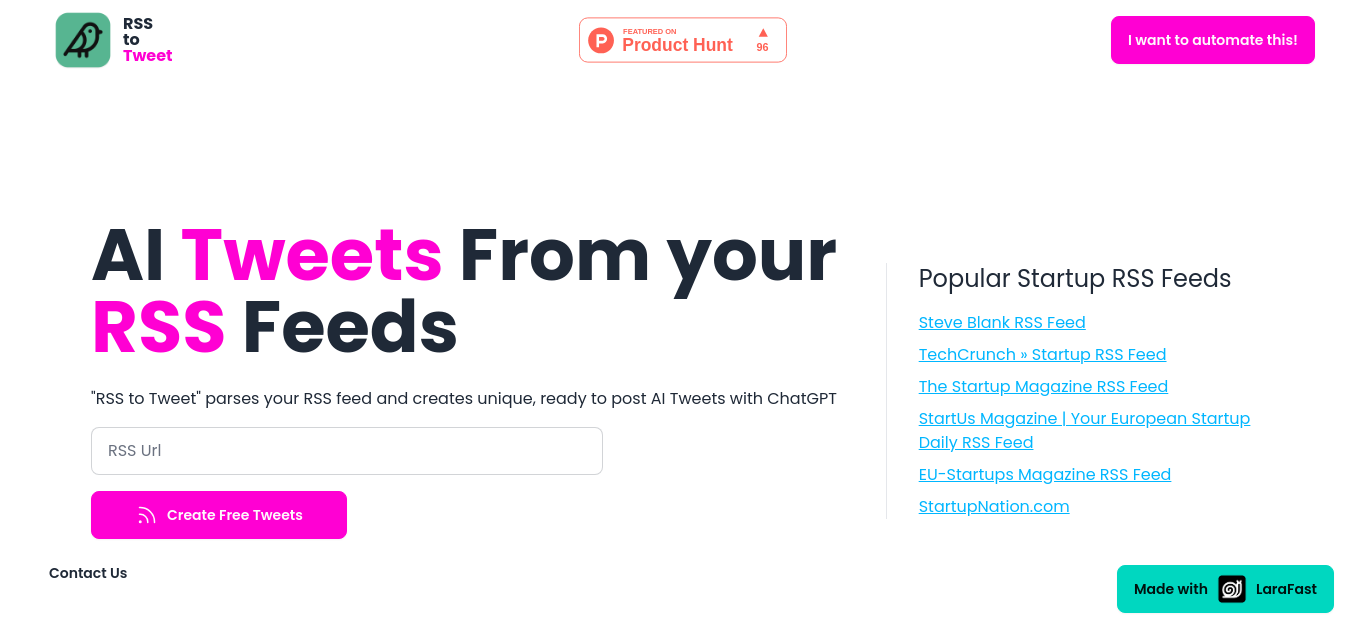Click the green bird logo icon

point(83,40)
